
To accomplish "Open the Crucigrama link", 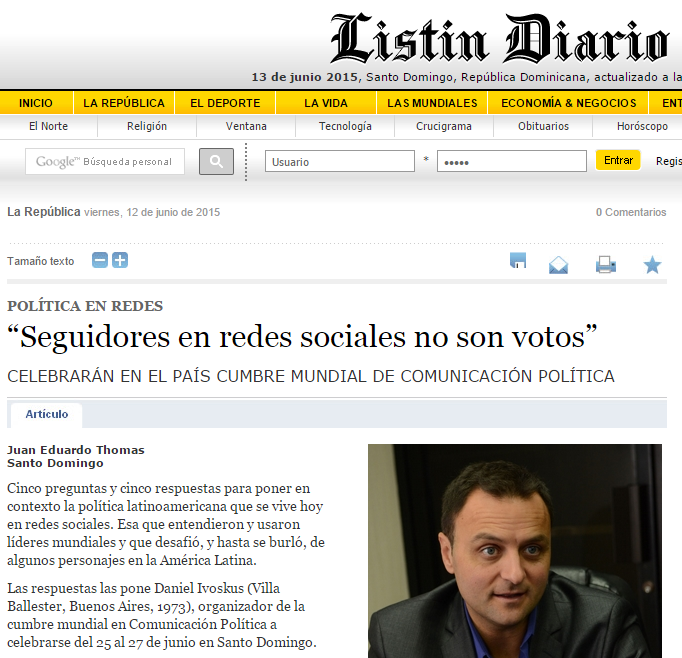I will coord(444,126).
